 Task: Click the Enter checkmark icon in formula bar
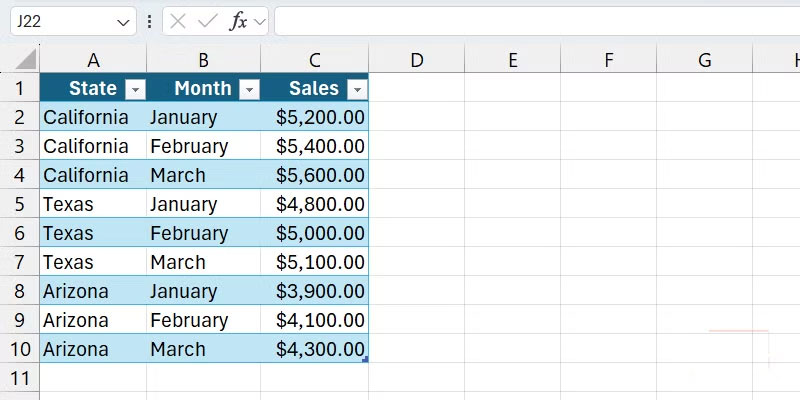[208, 21]
